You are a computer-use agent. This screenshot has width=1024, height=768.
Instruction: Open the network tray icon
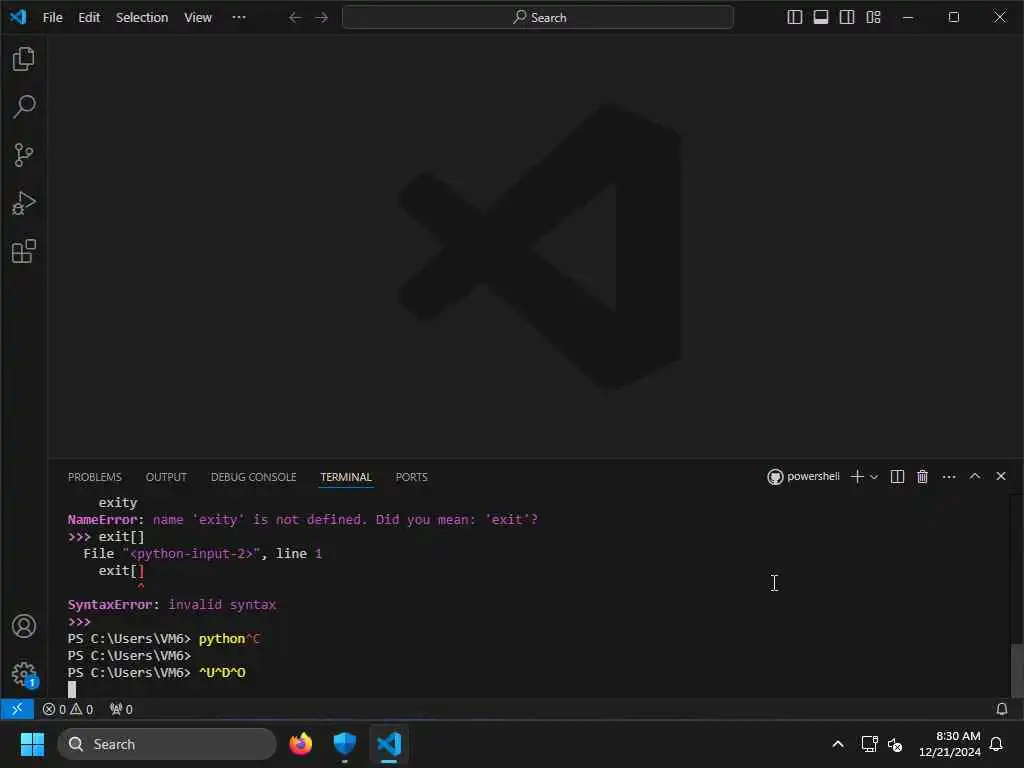tap(869, 744)
